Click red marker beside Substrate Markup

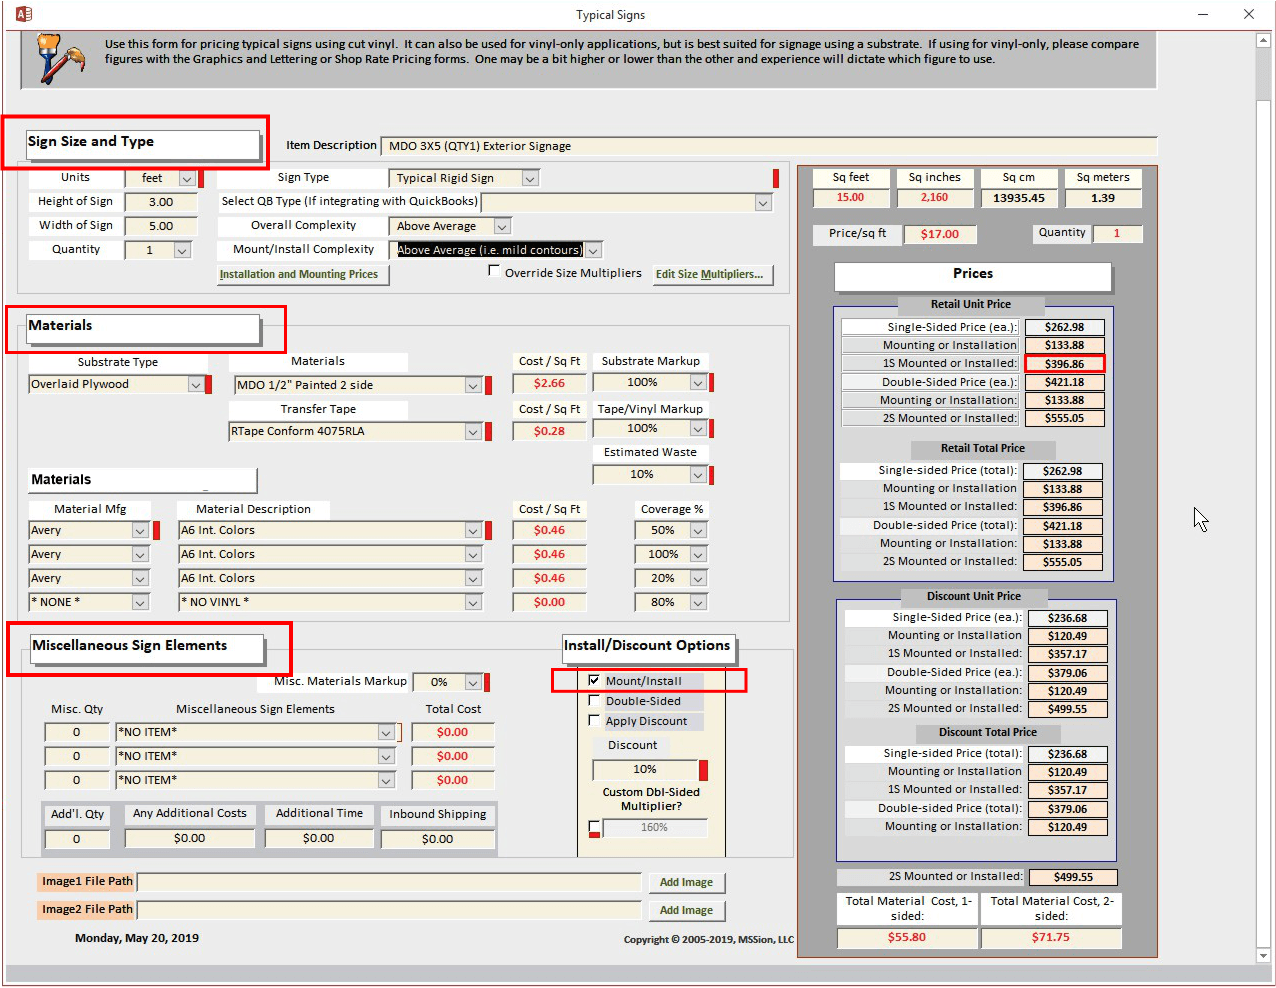[x=711, y=383]
